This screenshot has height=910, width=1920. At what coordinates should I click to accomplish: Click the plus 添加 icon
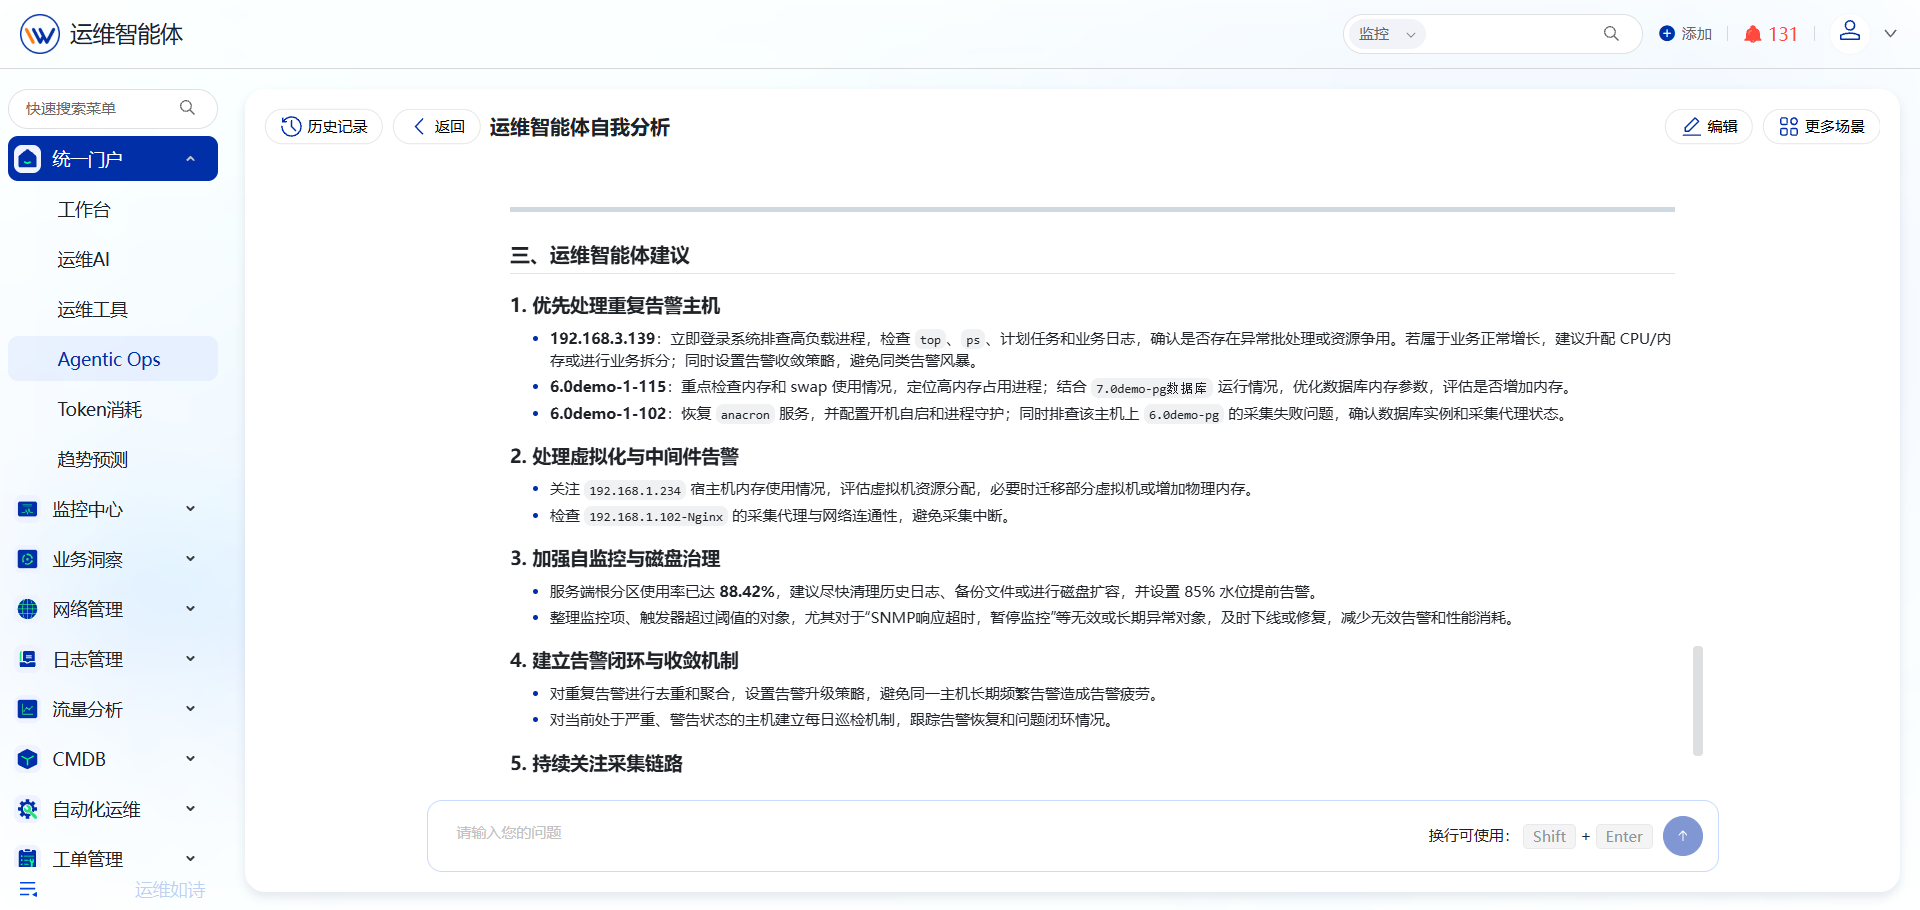point(1666,34)
